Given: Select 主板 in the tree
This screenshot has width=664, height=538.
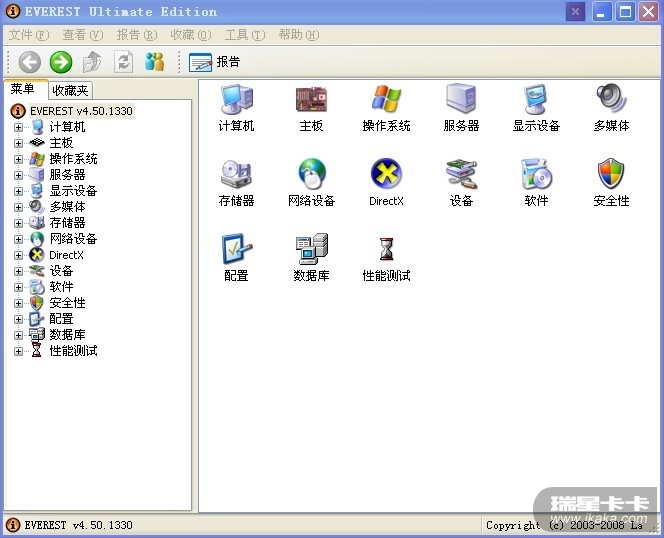Looking at the screenshot, I should pos(61,143).
